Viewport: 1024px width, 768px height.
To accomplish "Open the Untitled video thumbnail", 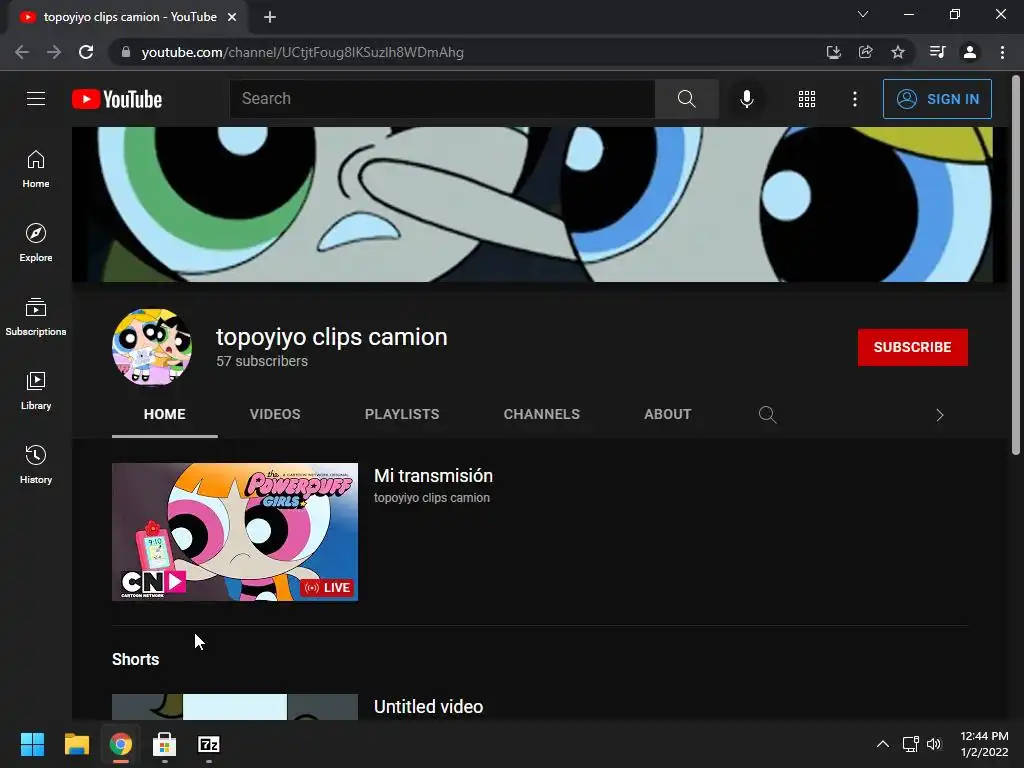I will (x=235, y=707).
